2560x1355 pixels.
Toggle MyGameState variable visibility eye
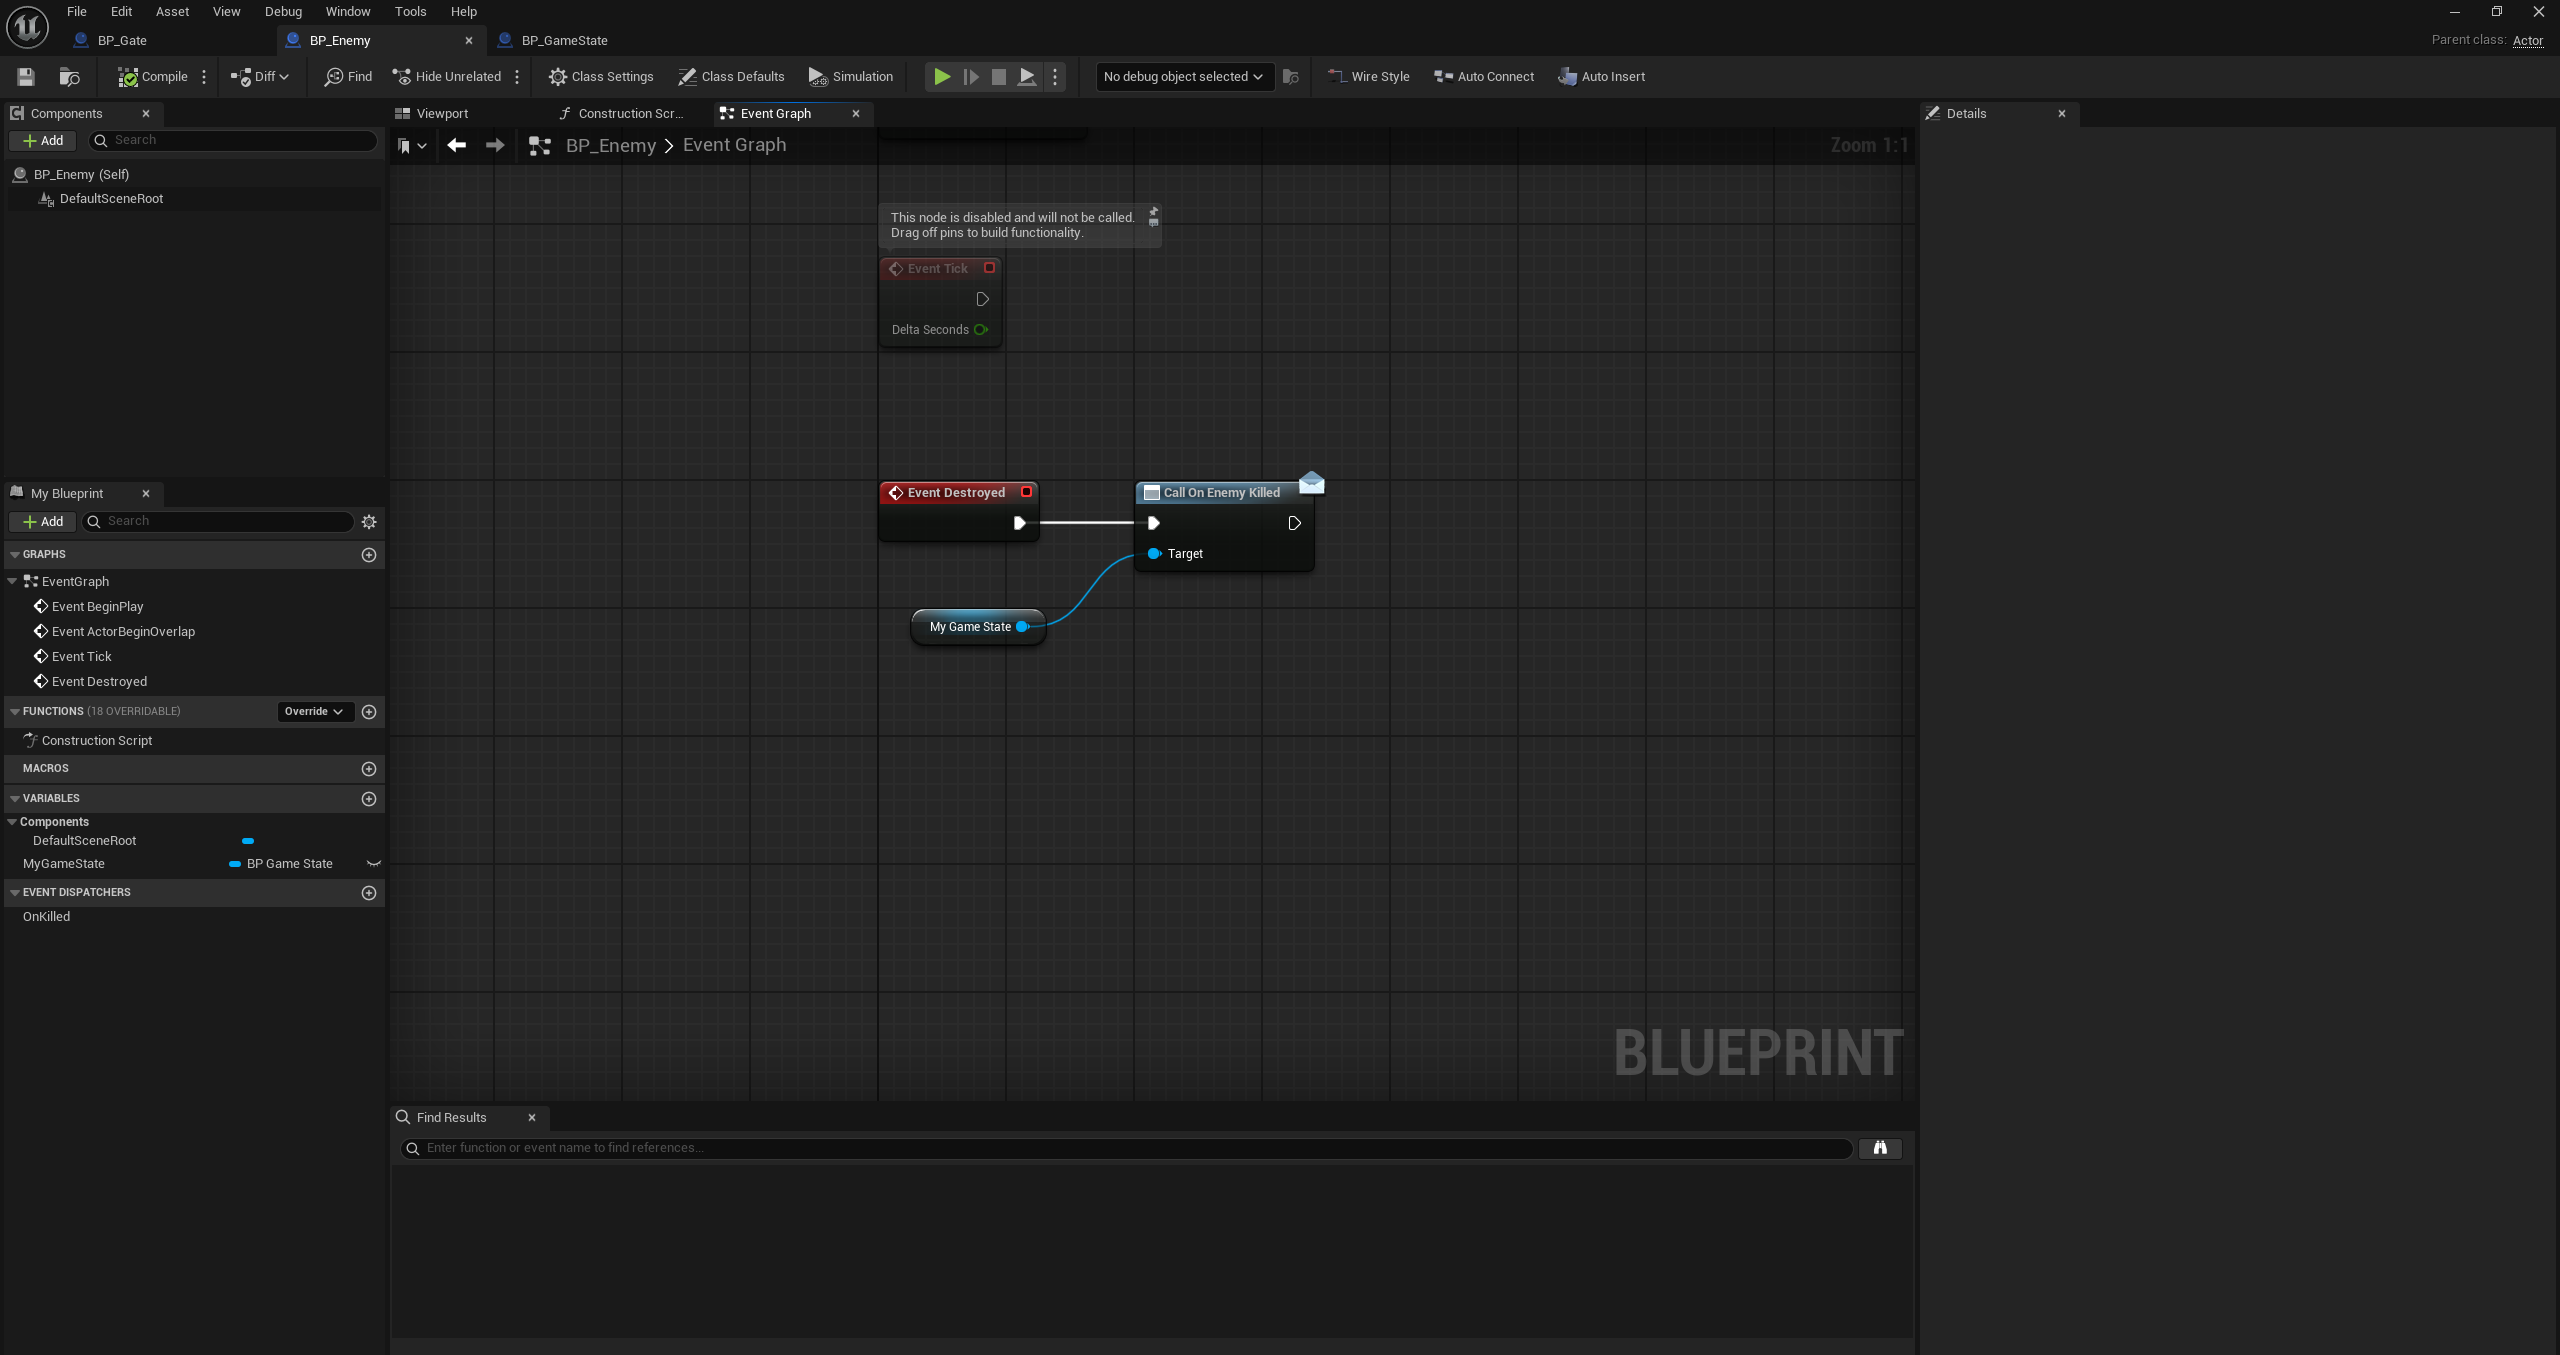(x=374, y=864)
